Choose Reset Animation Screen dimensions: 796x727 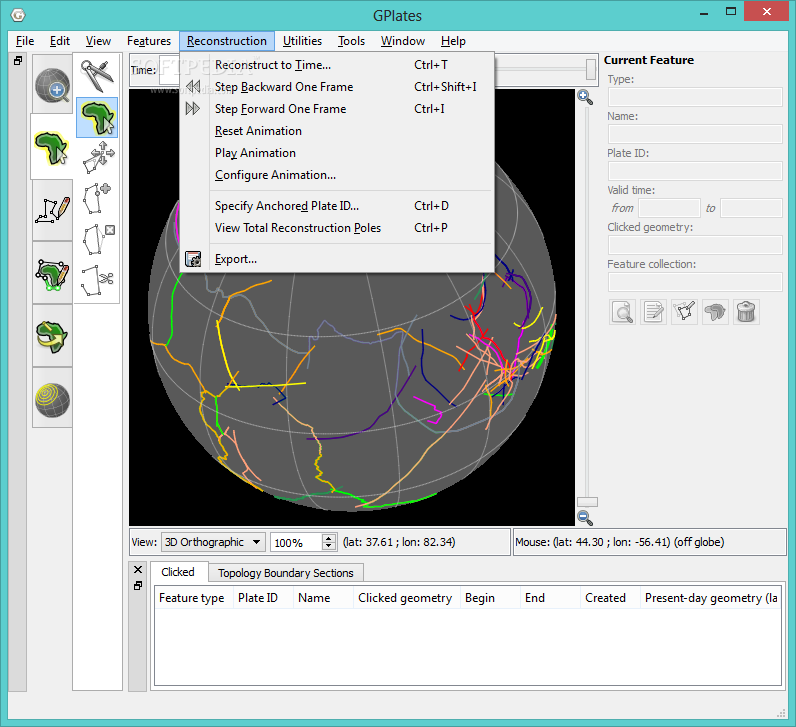click(x=337, y=131)
